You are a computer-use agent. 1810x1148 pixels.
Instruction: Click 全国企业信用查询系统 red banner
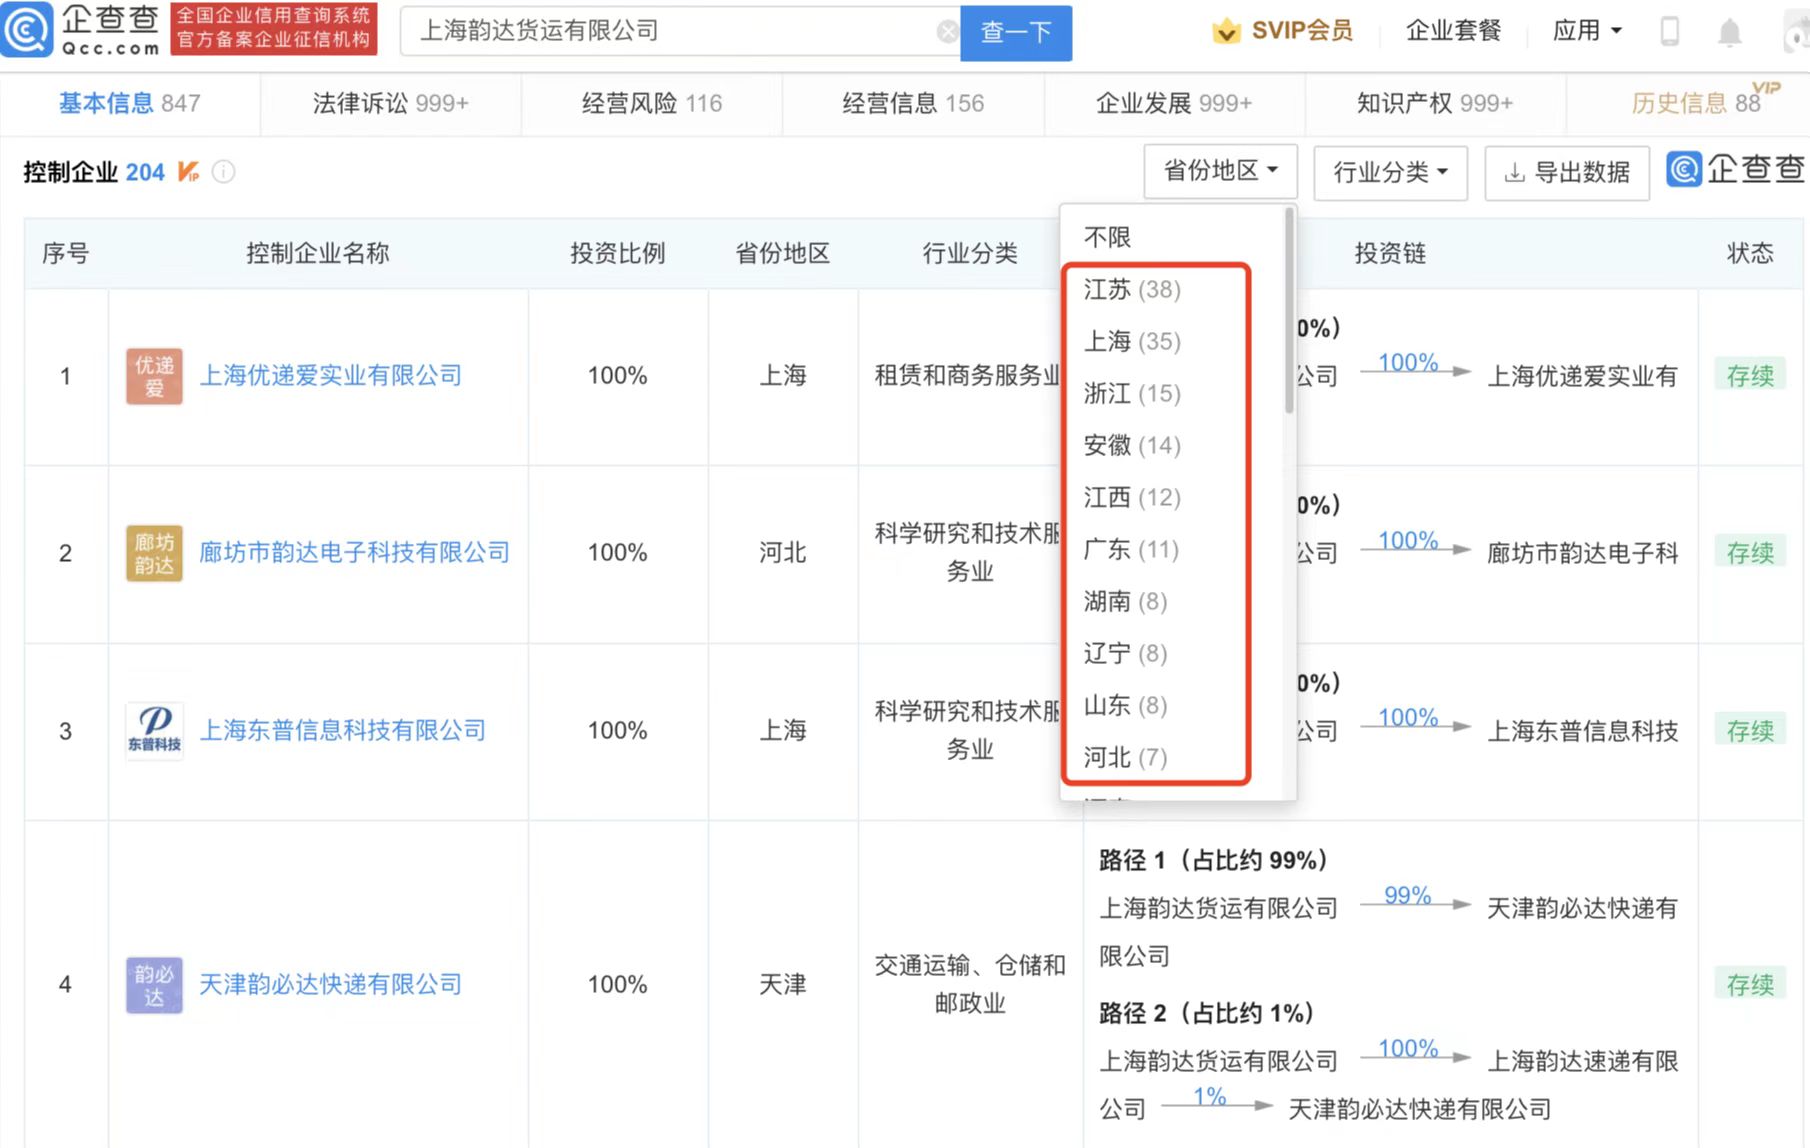pos(274,28)
